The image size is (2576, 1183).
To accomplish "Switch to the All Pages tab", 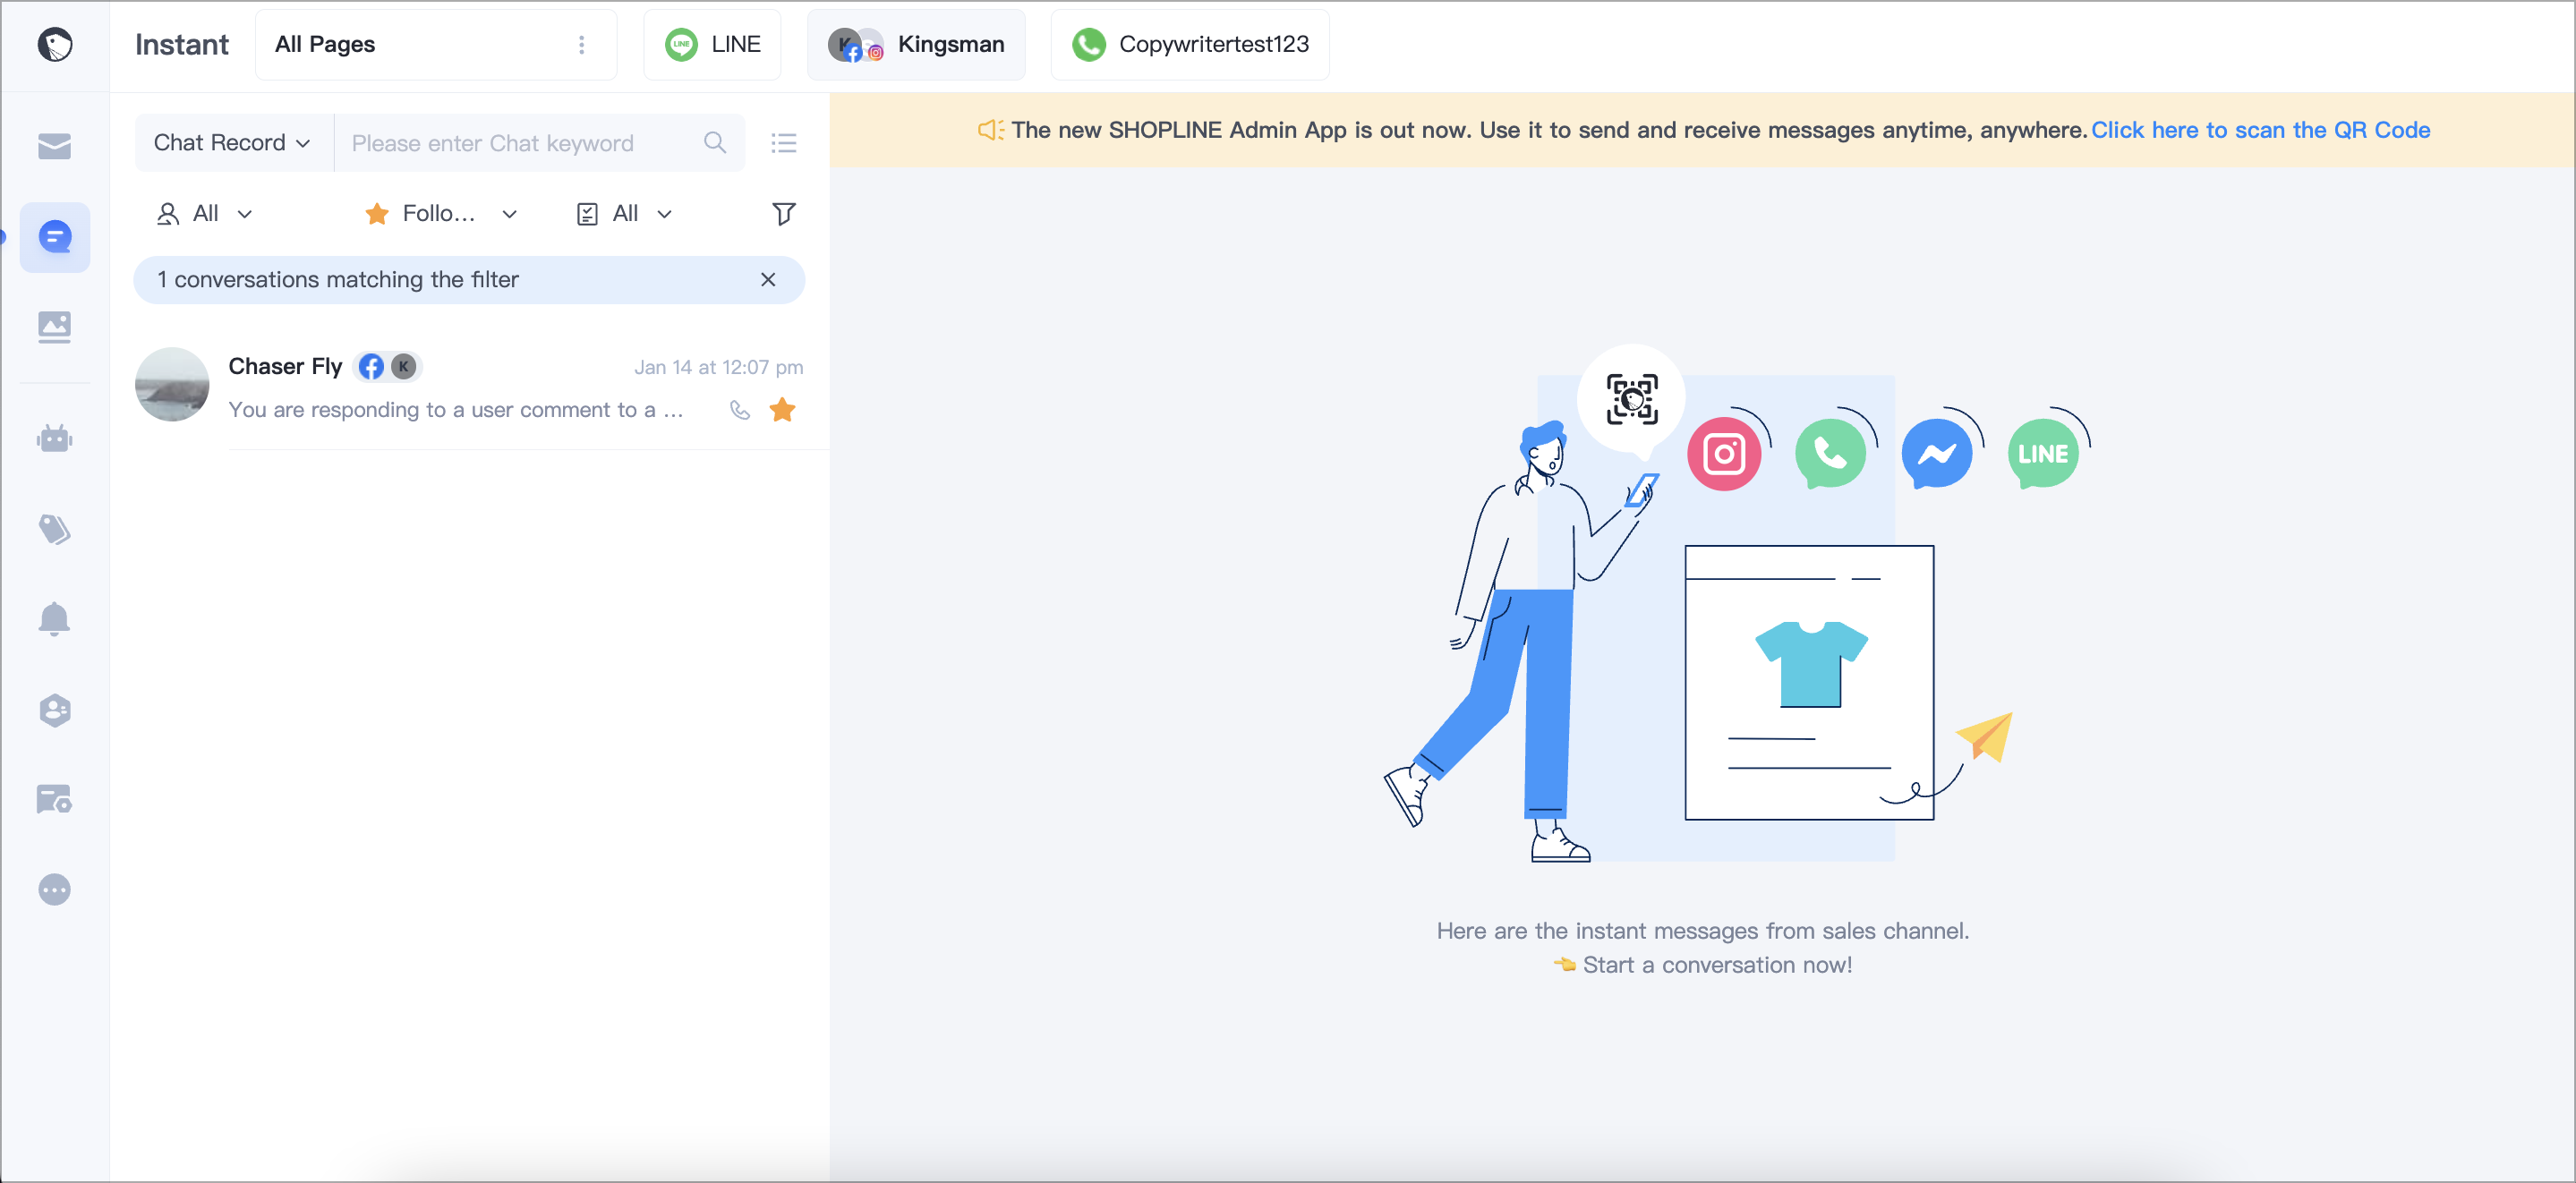I will pyautogui.click(x=436, y=44).
